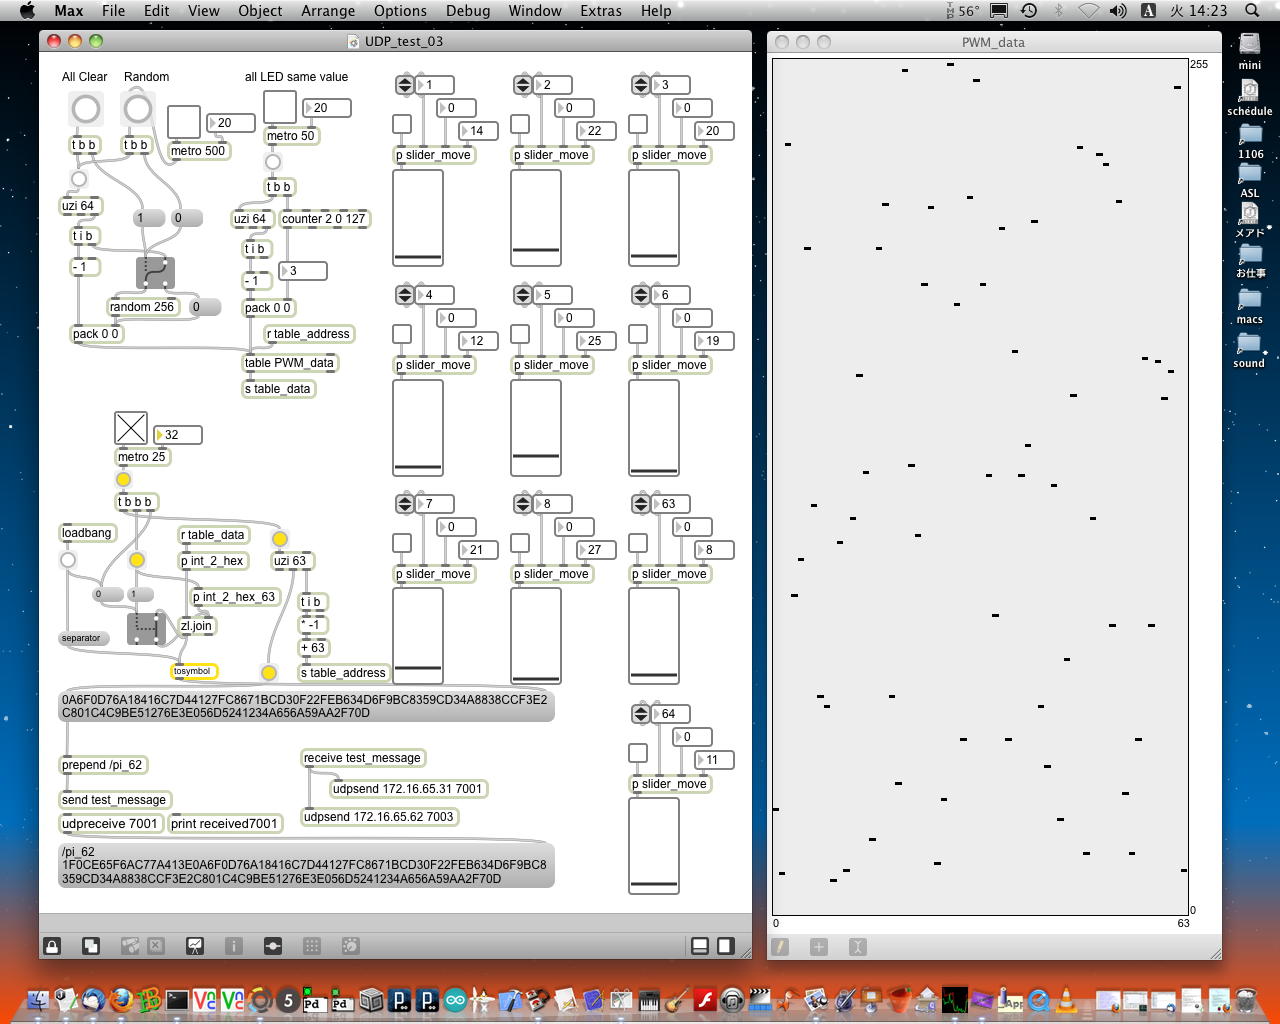Open iTunes from the Dock
1280x1024 pixels.
(733, 999)
